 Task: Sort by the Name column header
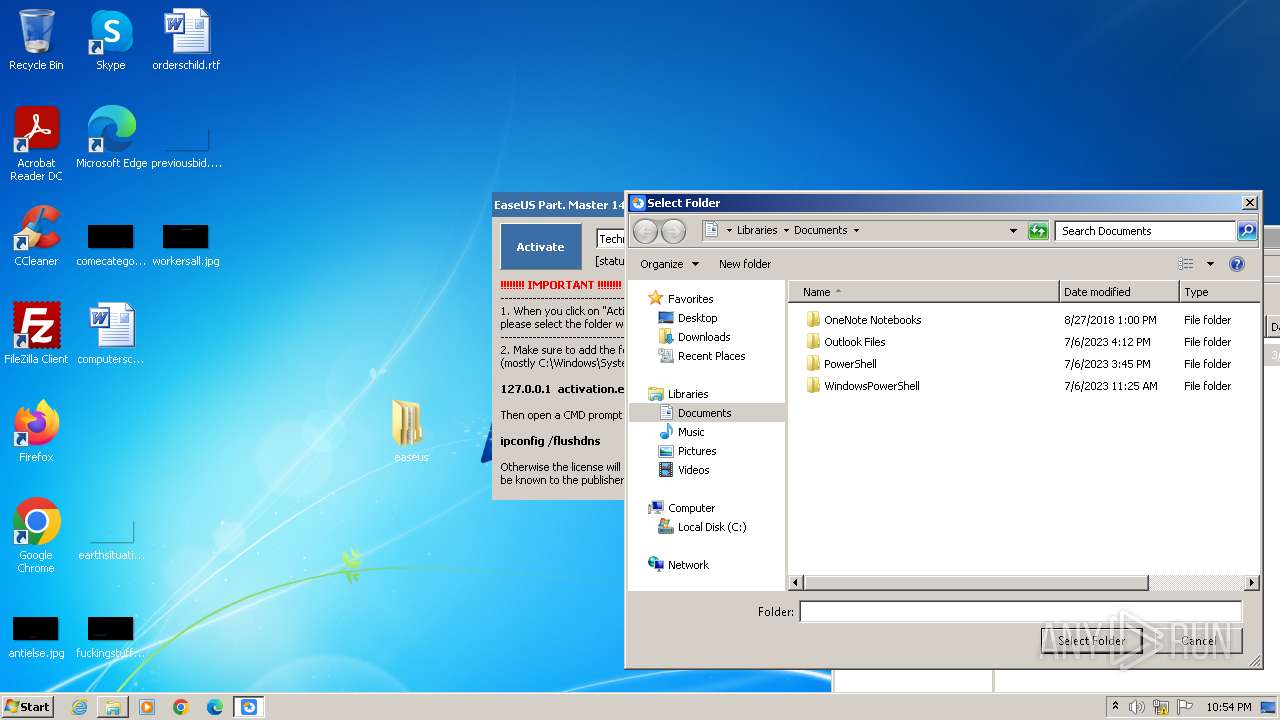[x=924, y=292]
